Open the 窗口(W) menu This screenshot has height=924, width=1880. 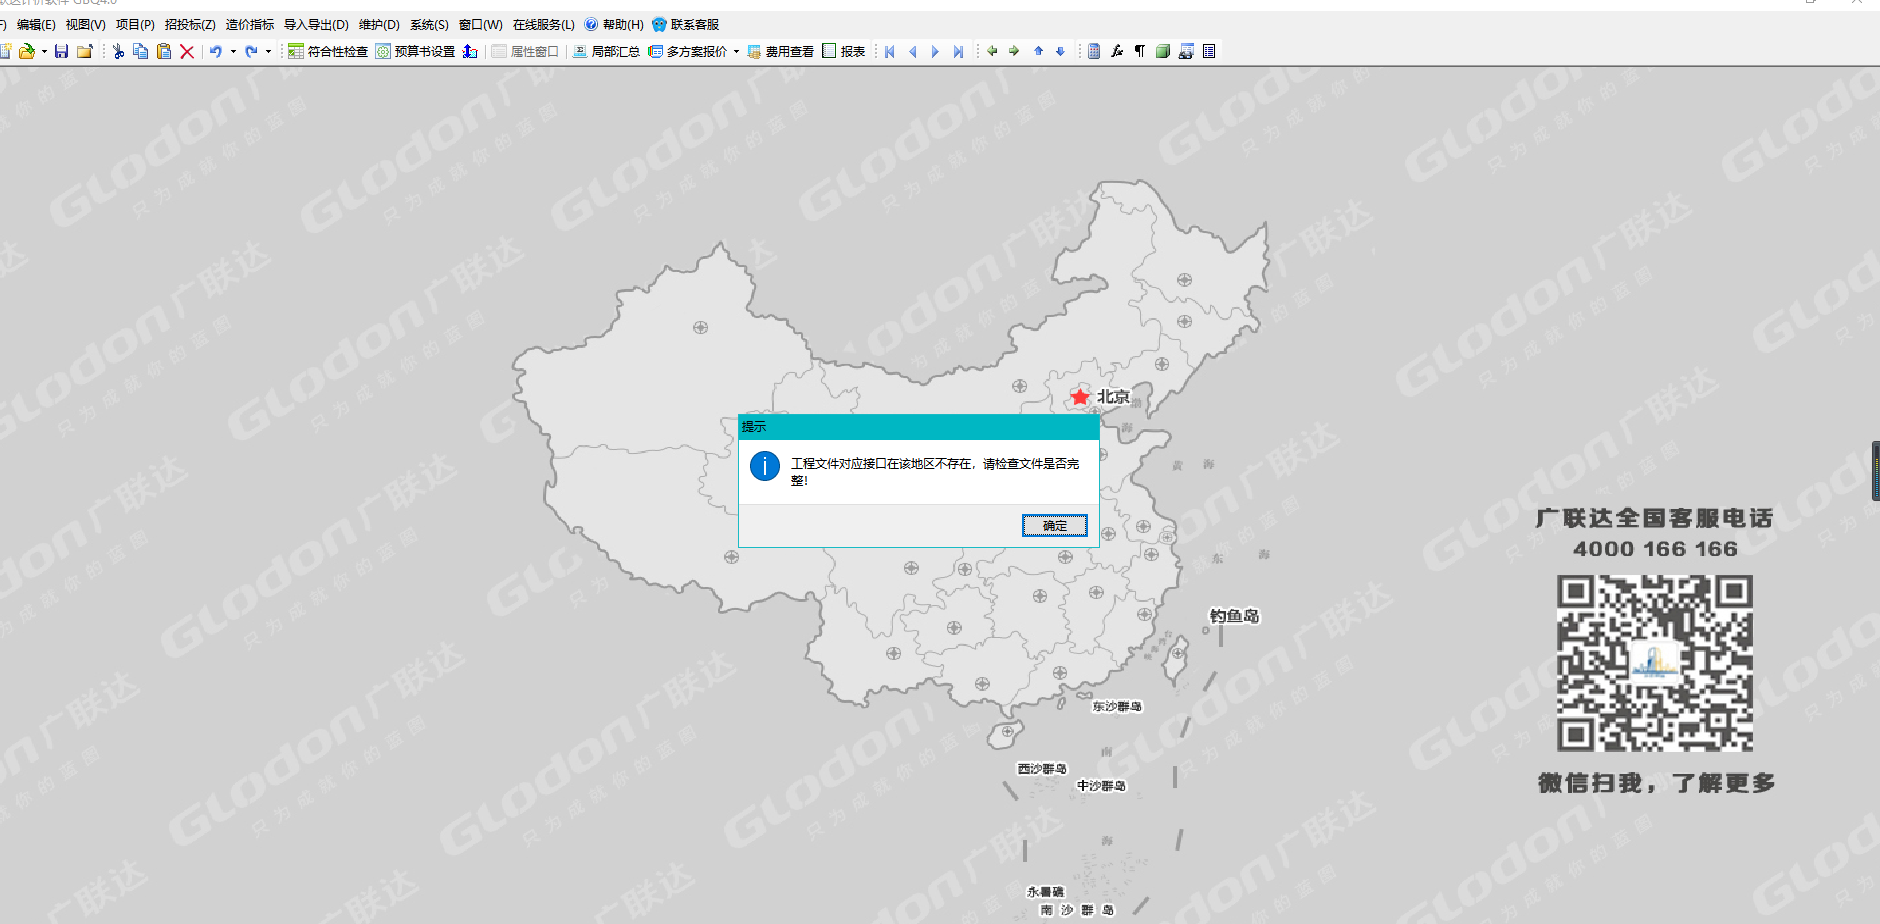coord(481,24)
